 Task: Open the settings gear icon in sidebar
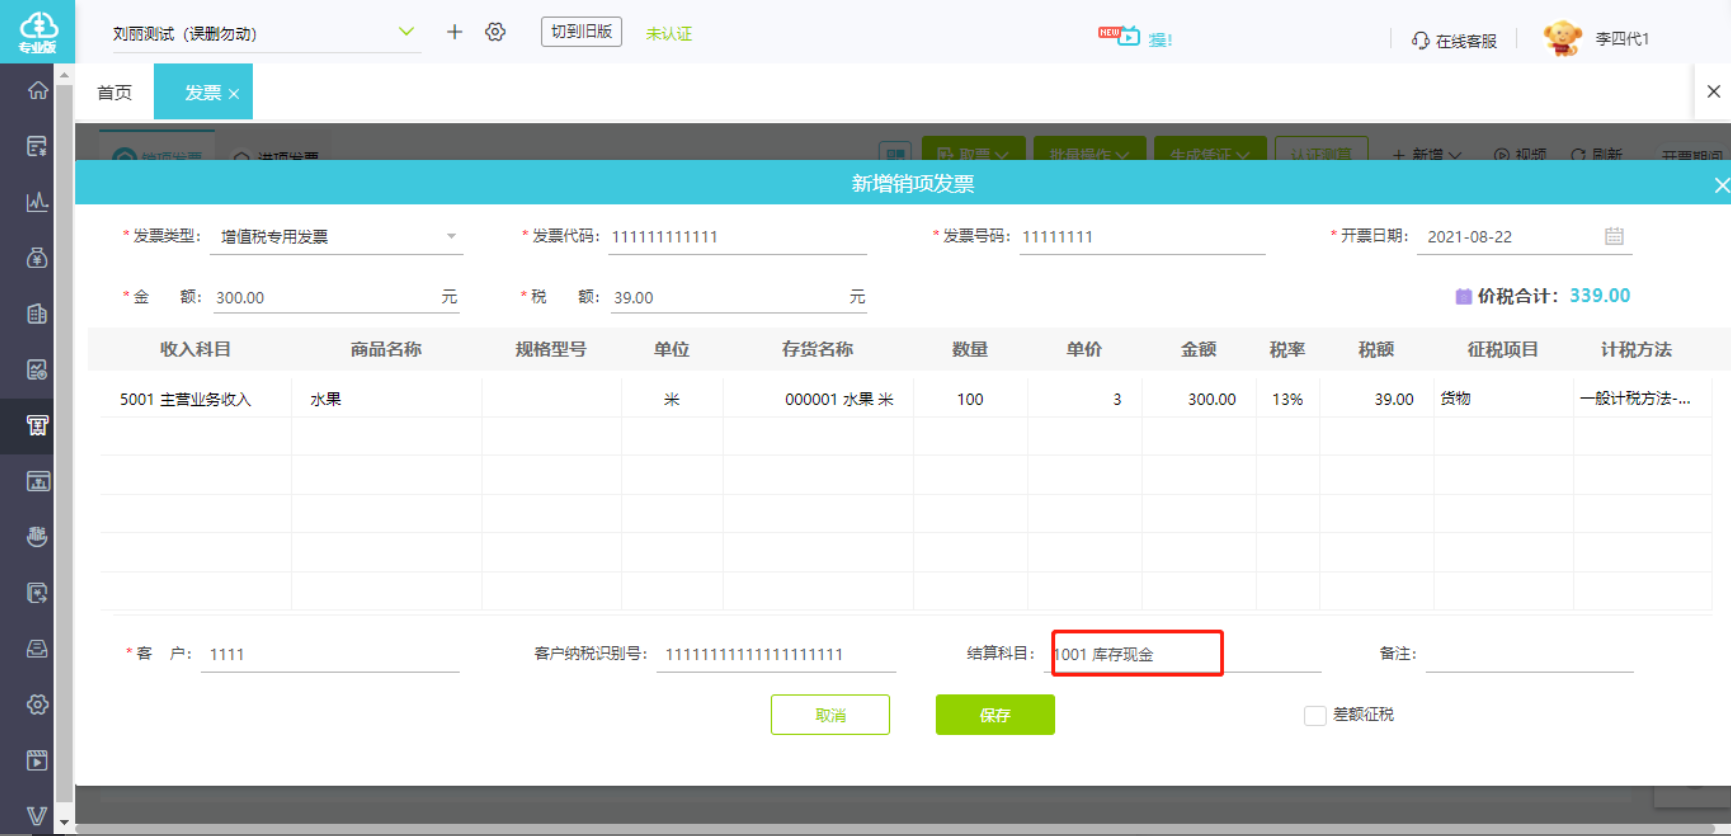[37, 705]
